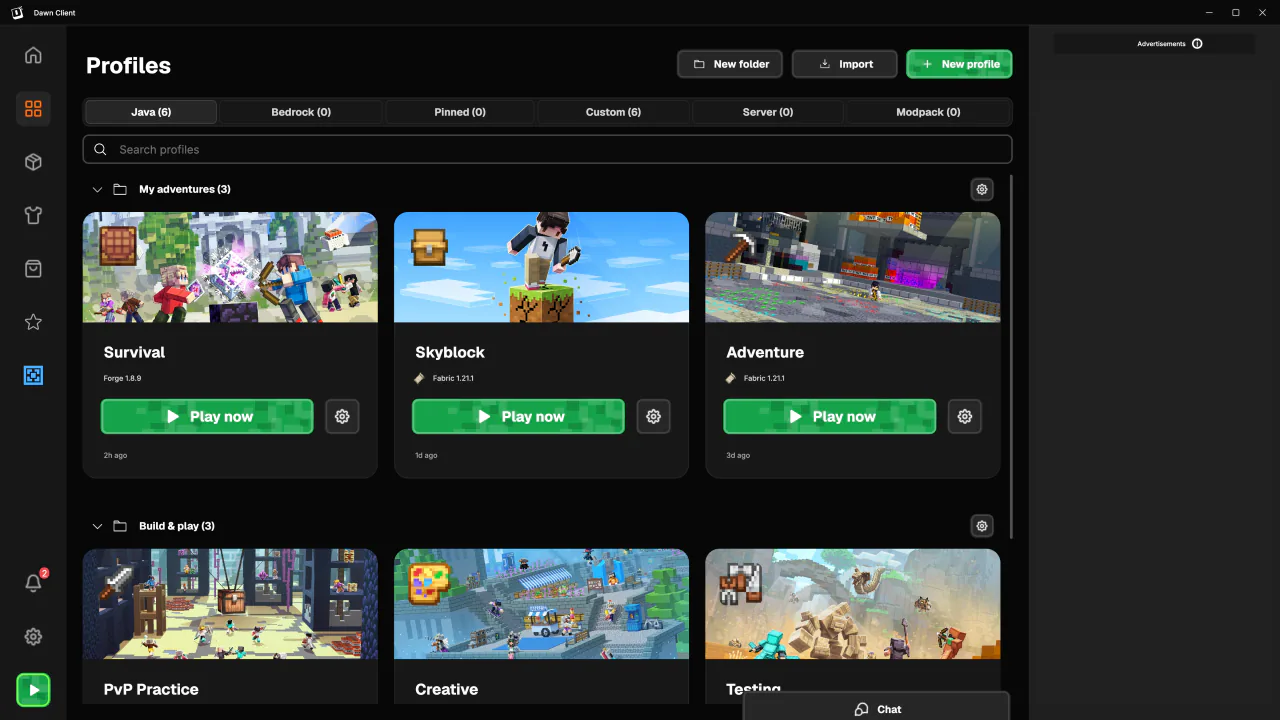The width and height of the screenshot is (1280, 720).
Task: Click the Import button
Action: pos(845,64)
